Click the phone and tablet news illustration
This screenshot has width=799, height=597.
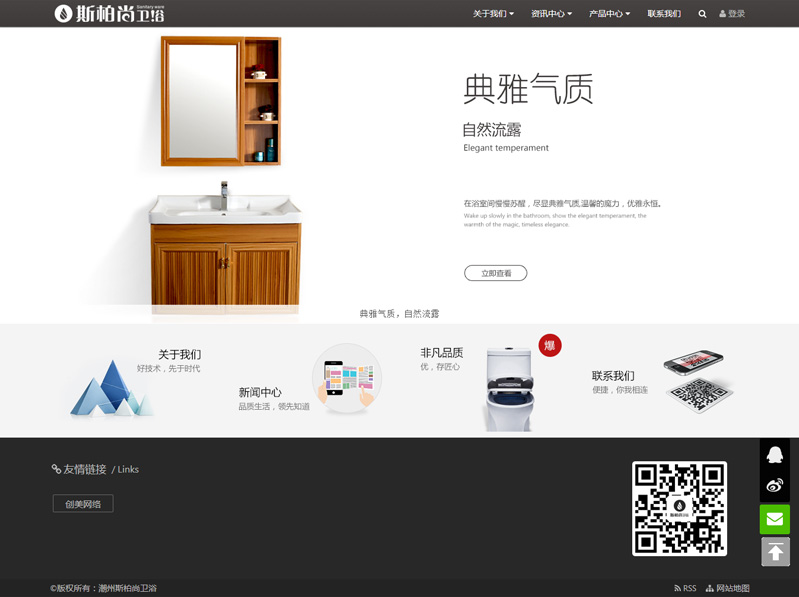[x=347, y=378]
